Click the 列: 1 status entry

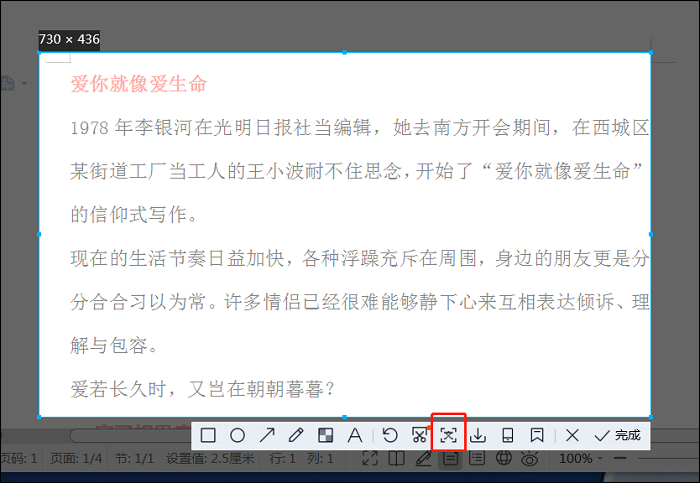pyautogui.click(x=320, y=458)
